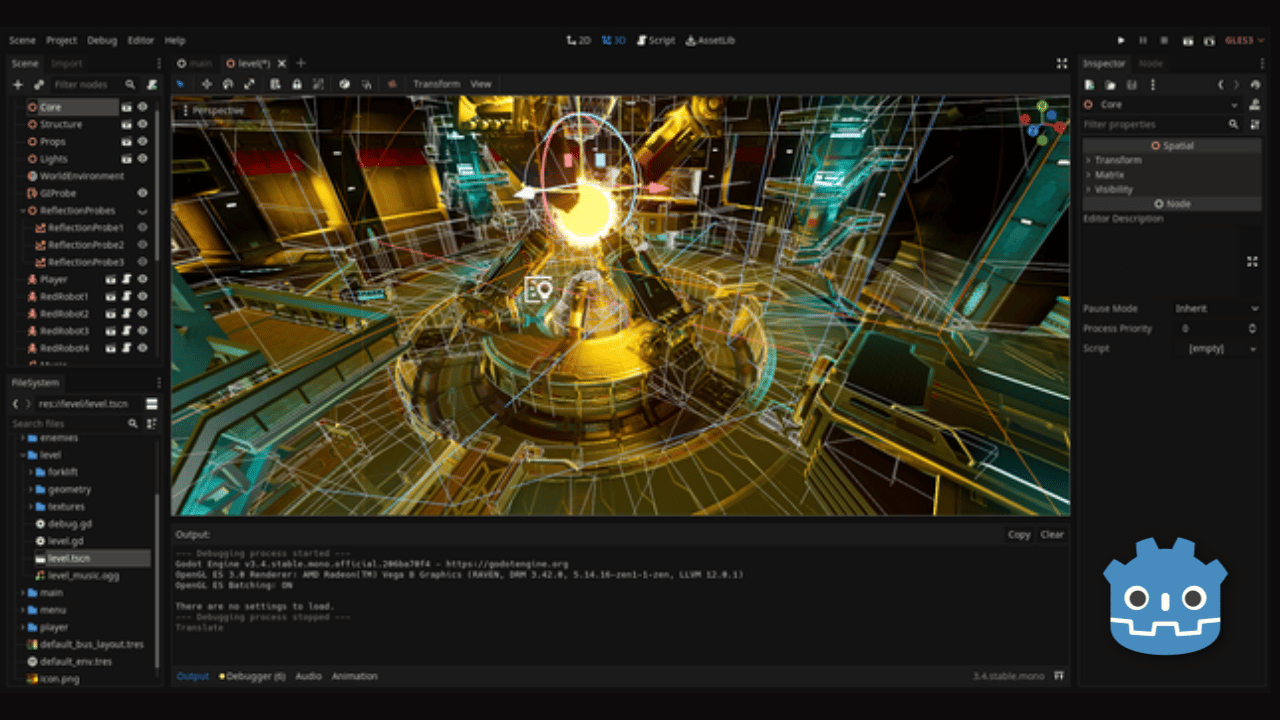
Task: Click the Instance Child Scene link icon
Action: point(37,84)
